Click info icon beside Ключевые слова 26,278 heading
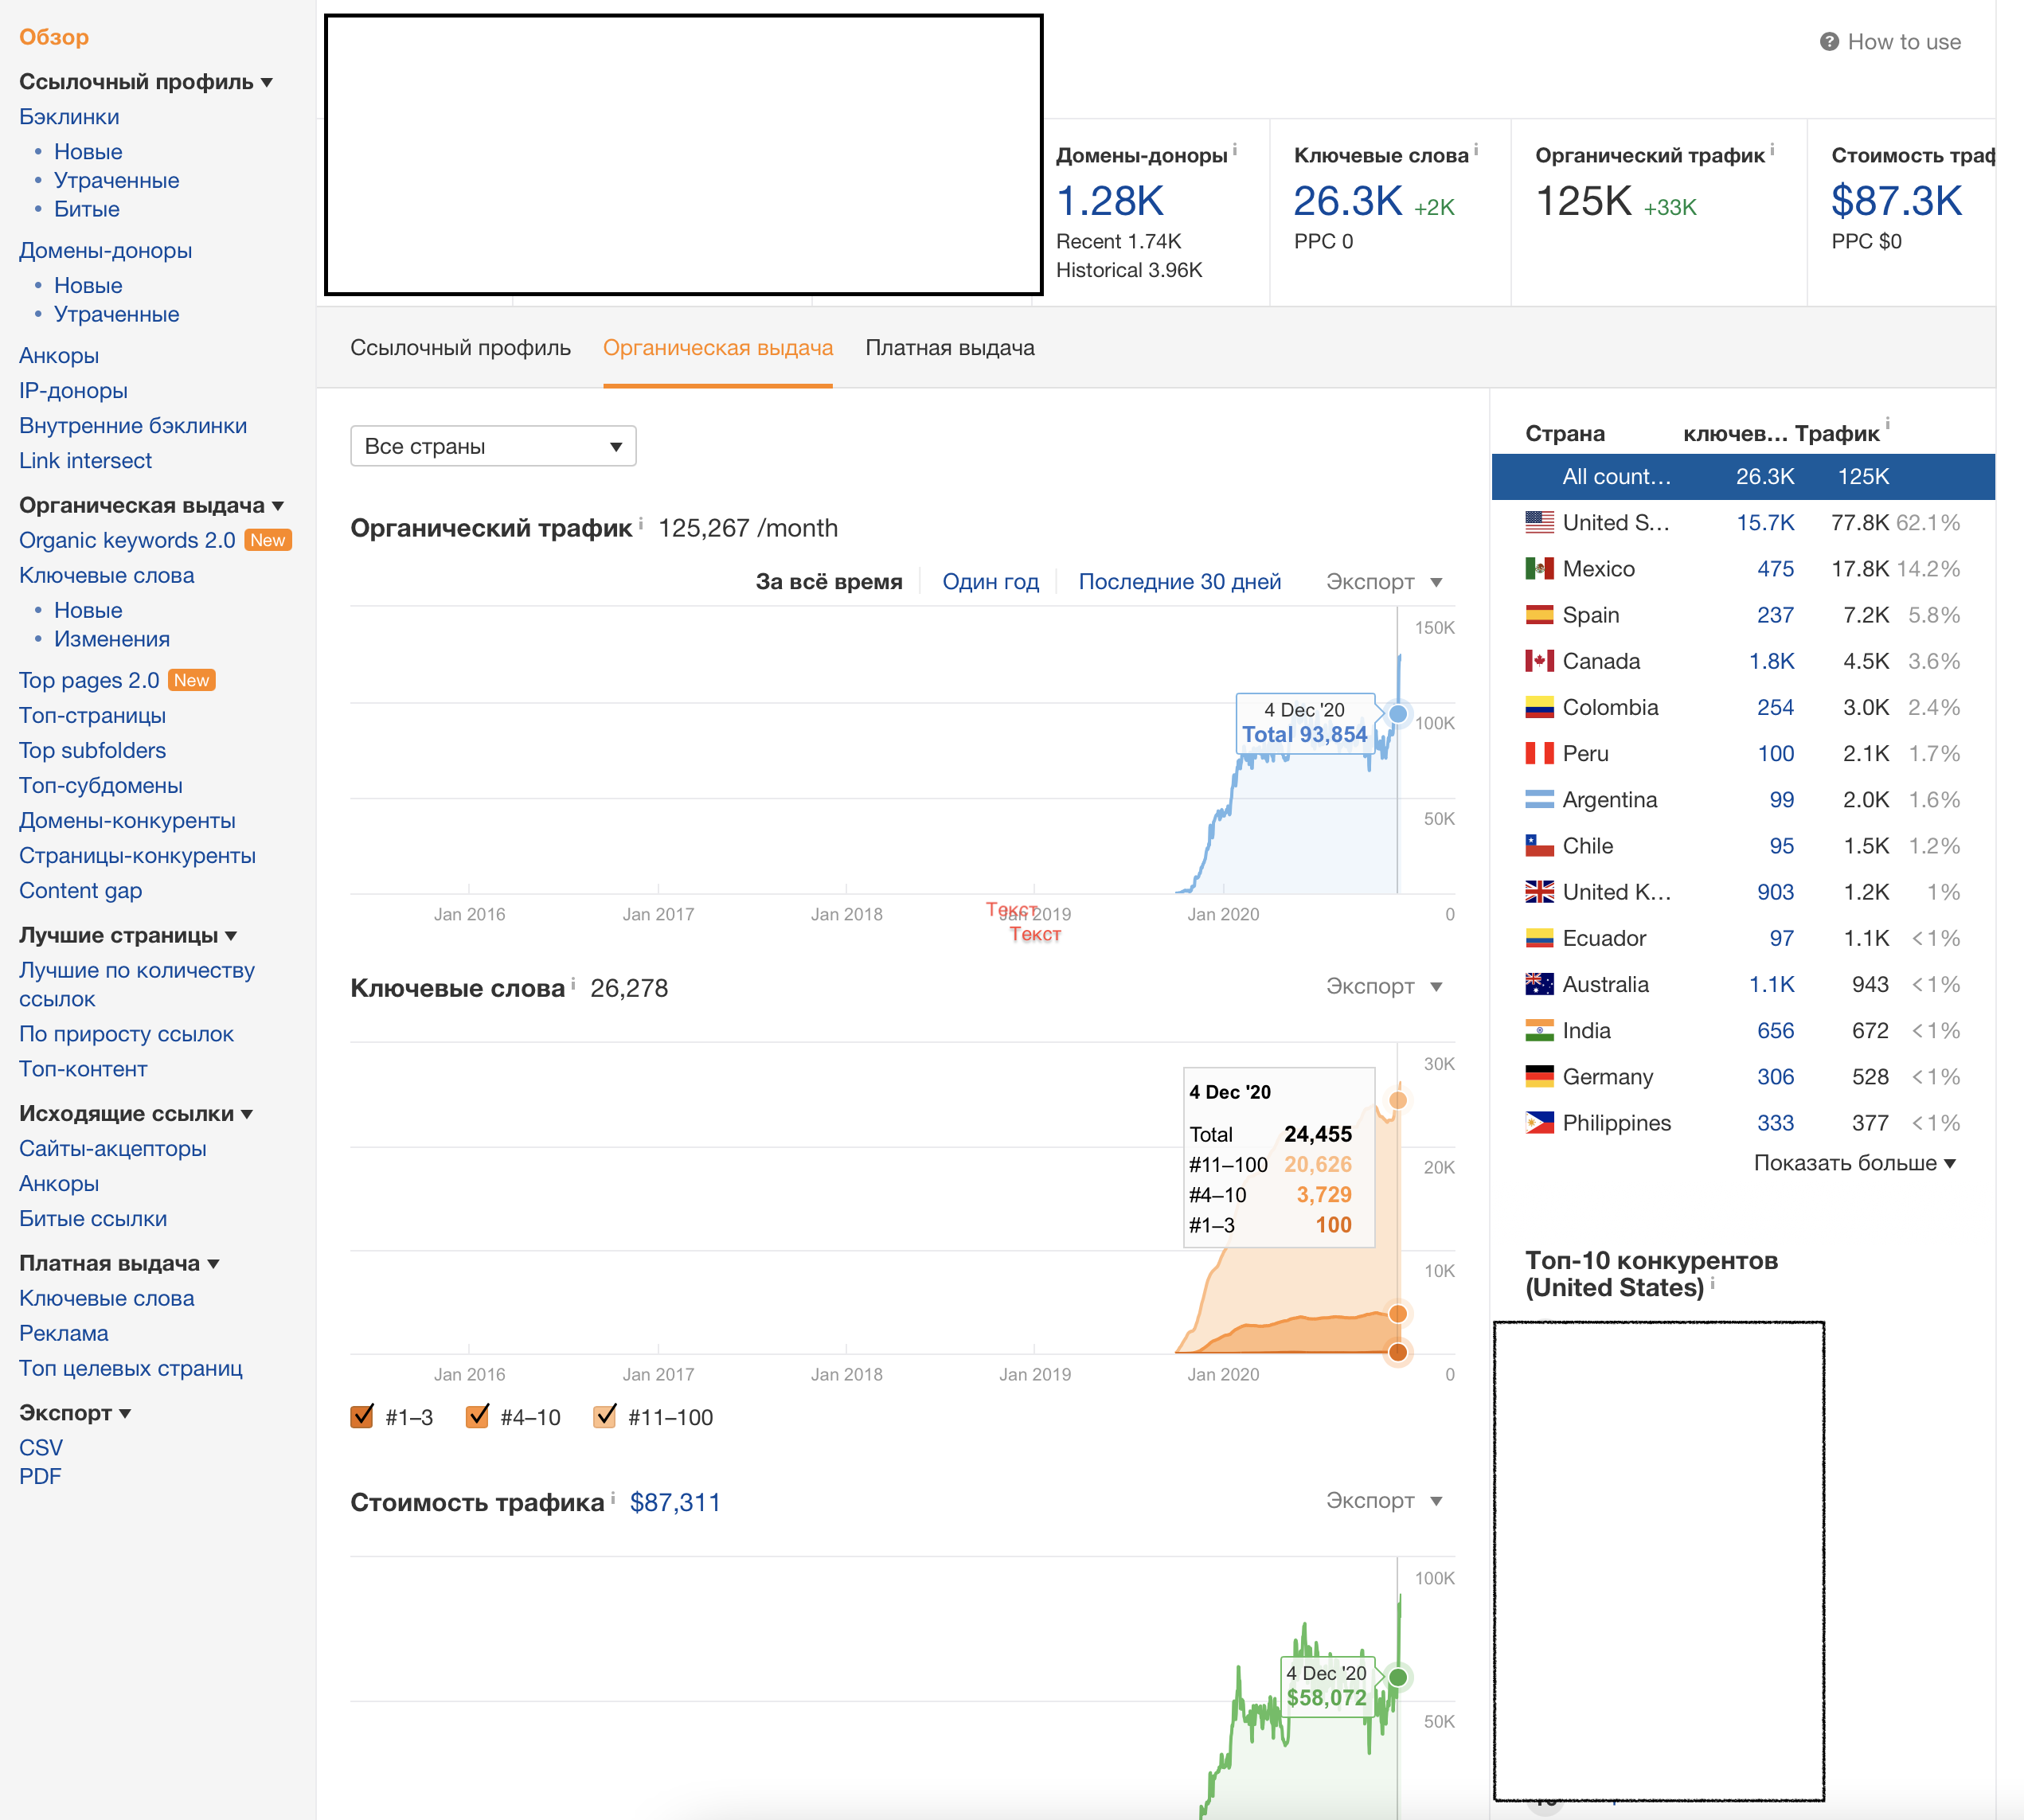Viewport: 2024px width, 1820px height. click(573, 983)
